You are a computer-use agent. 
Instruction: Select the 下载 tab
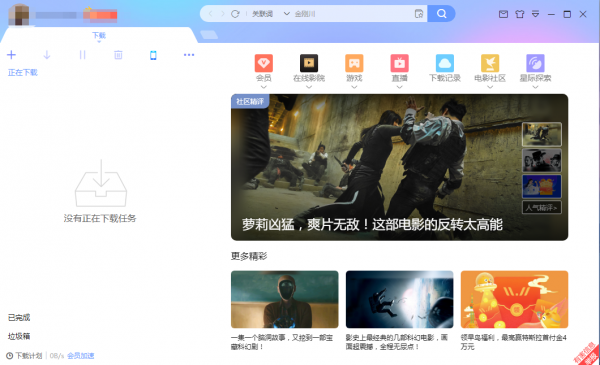99,36
